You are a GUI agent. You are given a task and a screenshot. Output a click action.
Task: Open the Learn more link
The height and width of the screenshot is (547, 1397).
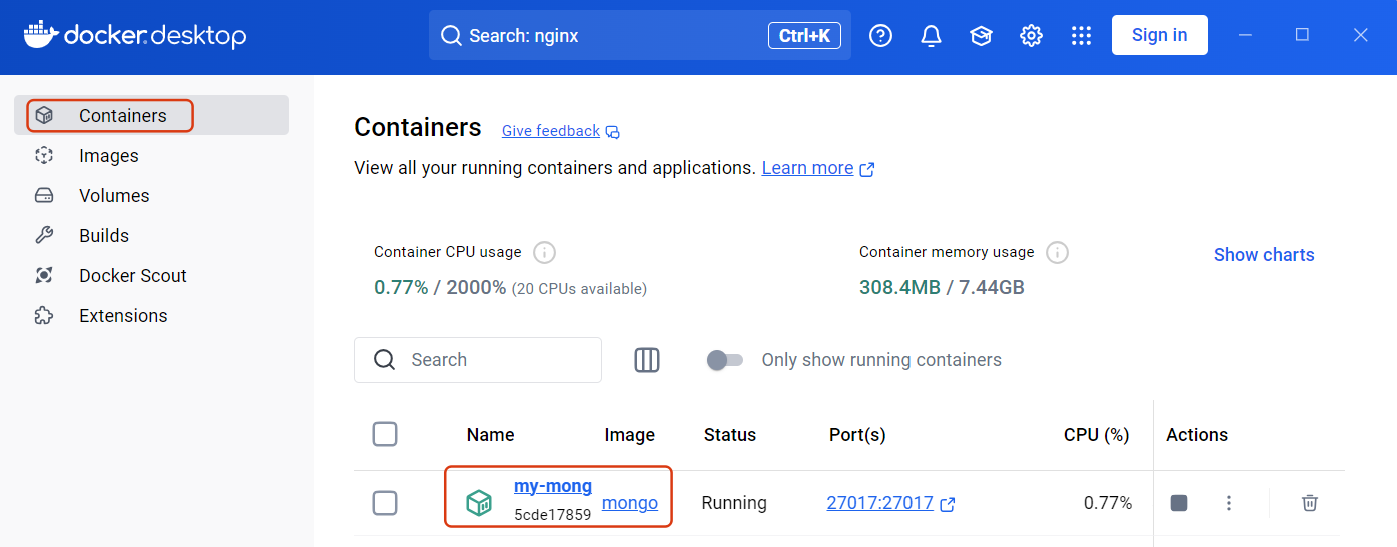807,168
